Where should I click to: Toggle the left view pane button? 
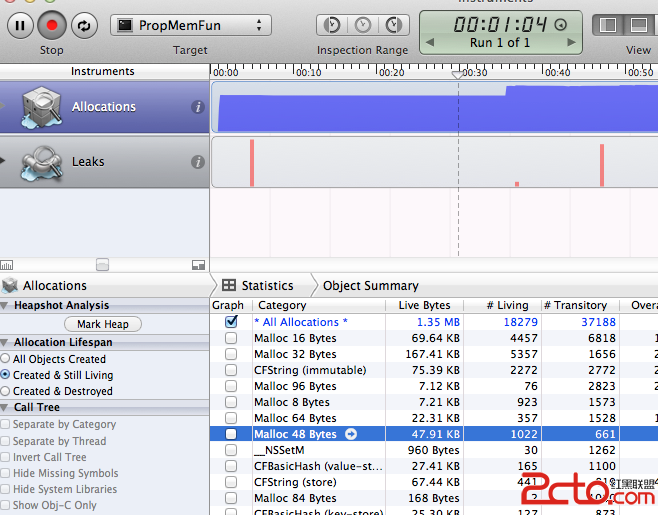(608, 26)
